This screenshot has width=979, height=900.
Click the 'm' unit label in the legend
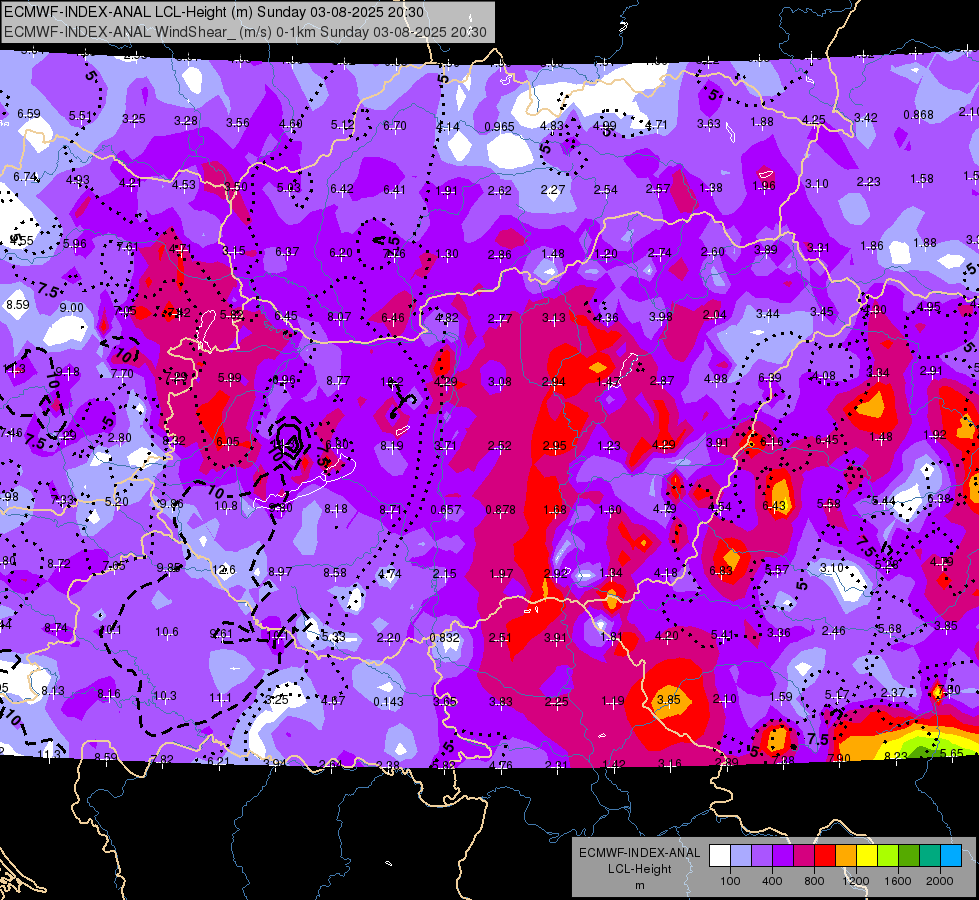[640, 885]
